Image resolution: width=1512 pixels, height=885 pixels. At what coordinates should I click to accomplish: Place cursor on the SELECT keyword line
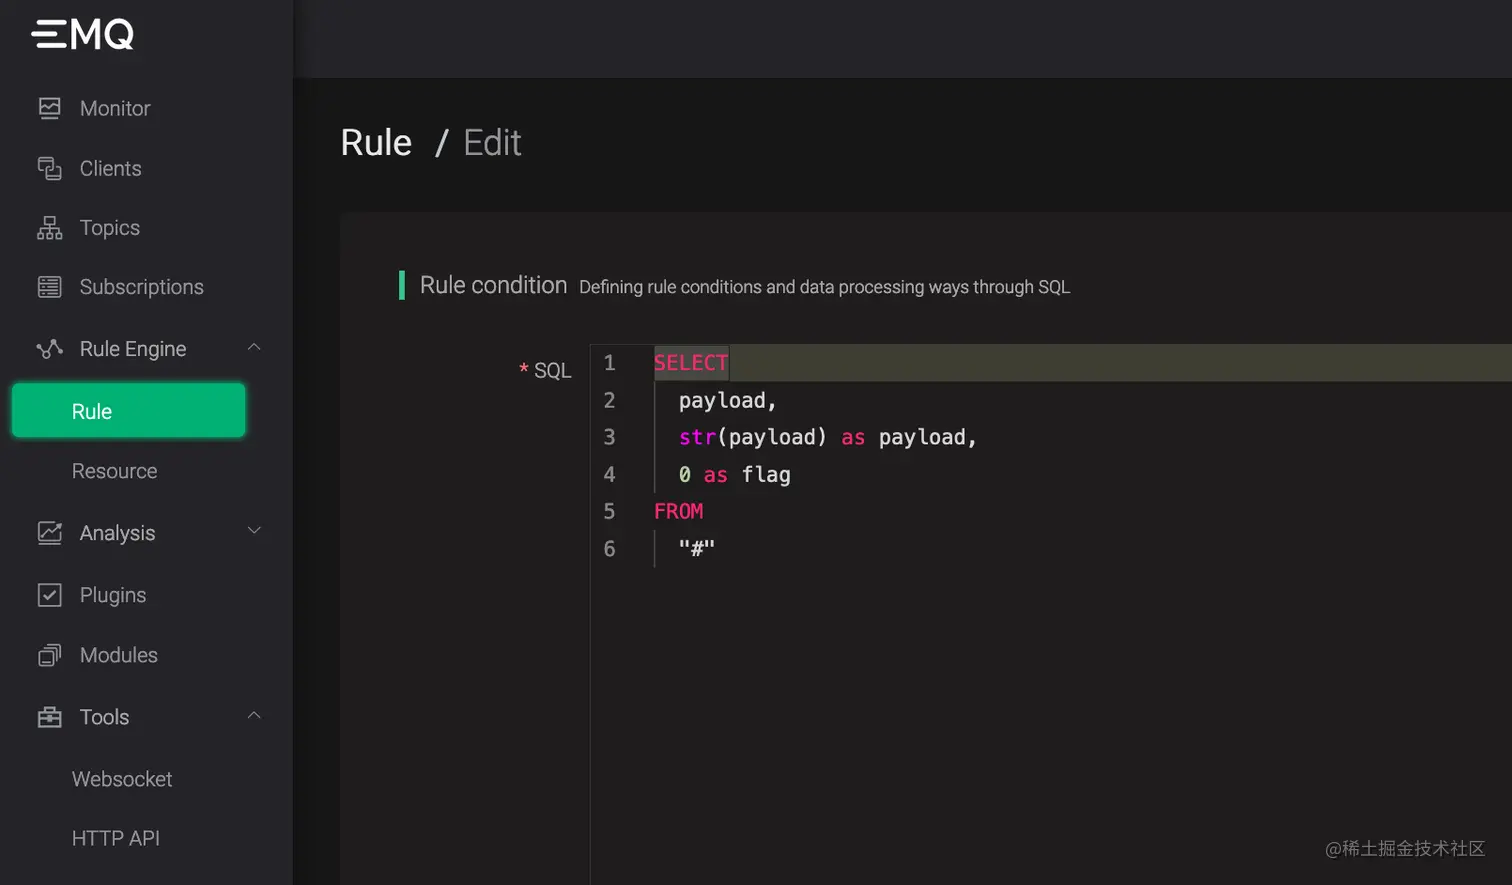click(691, 363)
